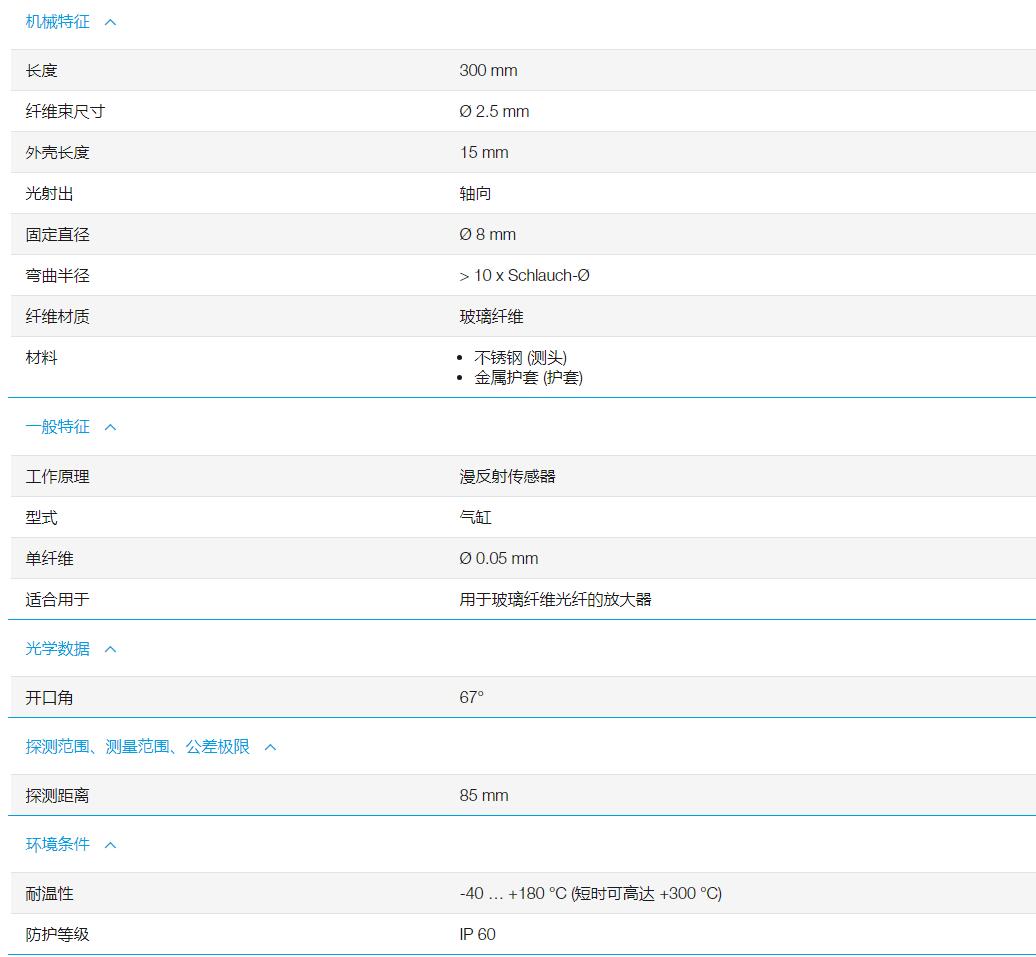Collapse the 一般特征 section chevron

(110, 427)
